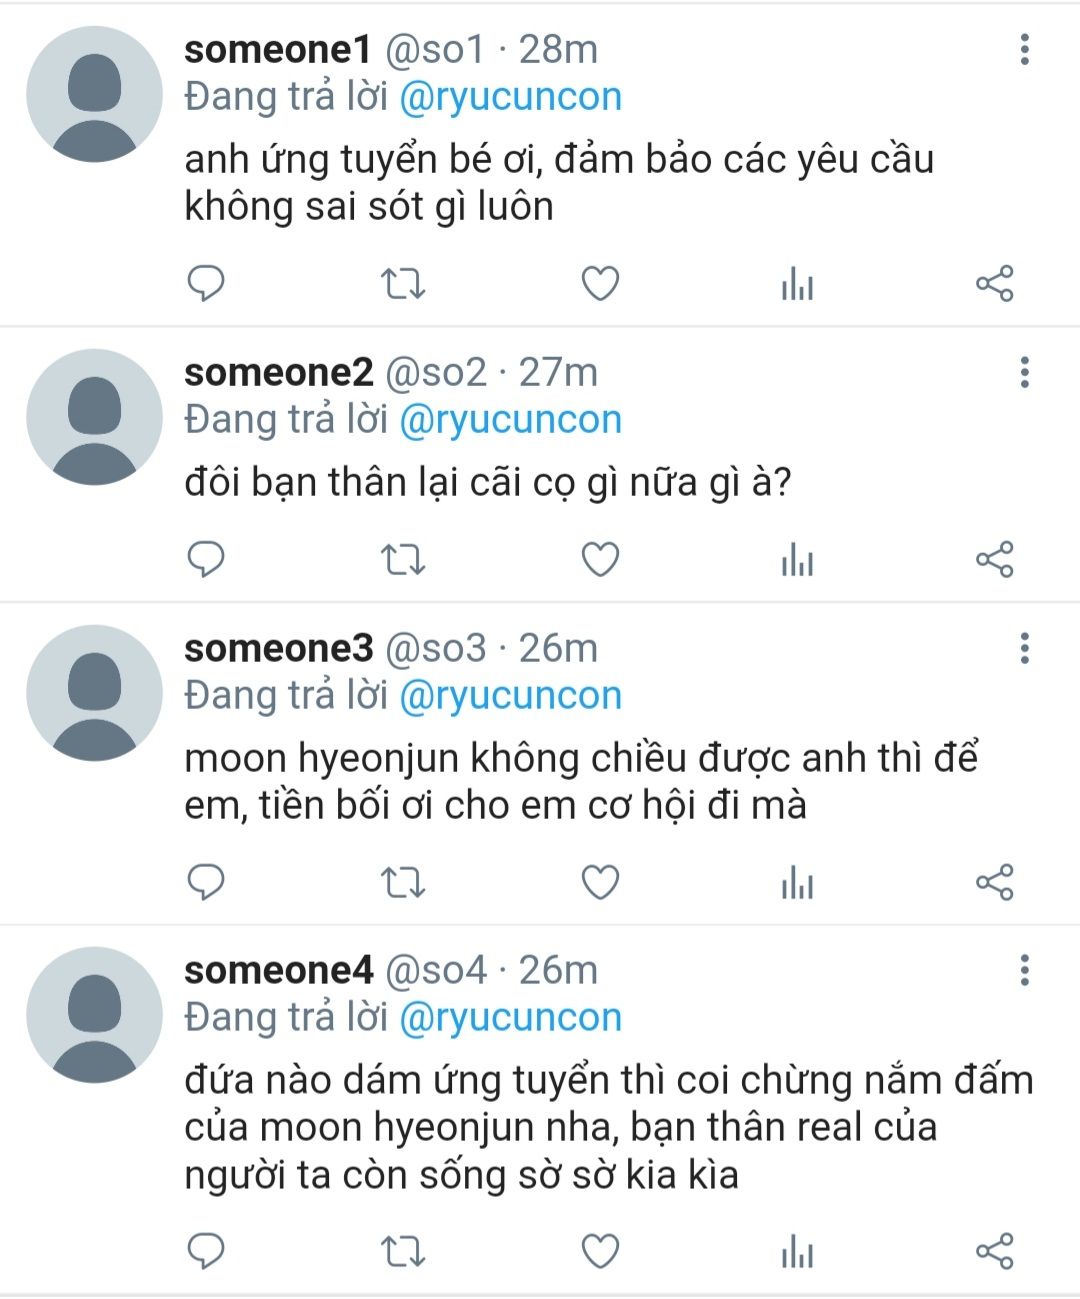Retweet someone1's reply
This screenshot has width=1080, height=1299.
point(404,285)
